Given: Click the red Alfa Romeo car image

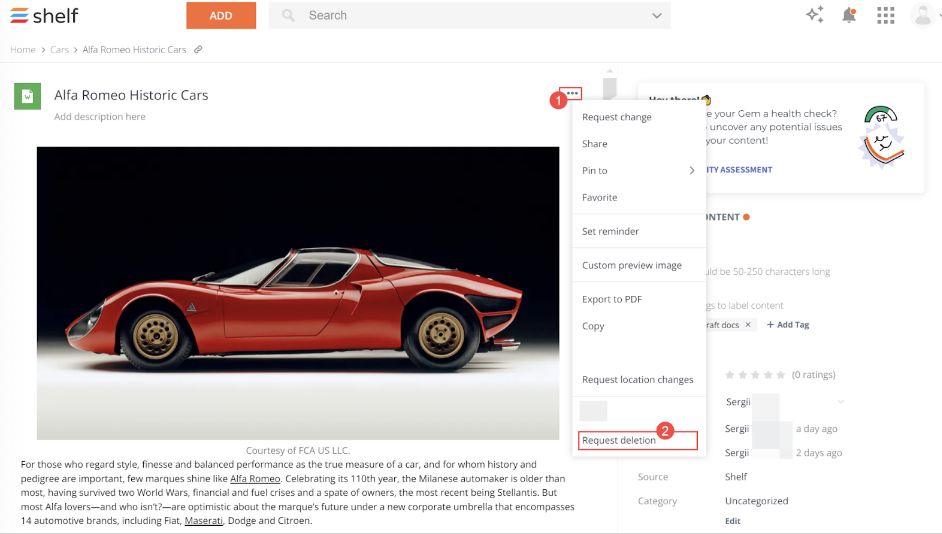Looking at the screenshot, I should [x=298, y=293].
